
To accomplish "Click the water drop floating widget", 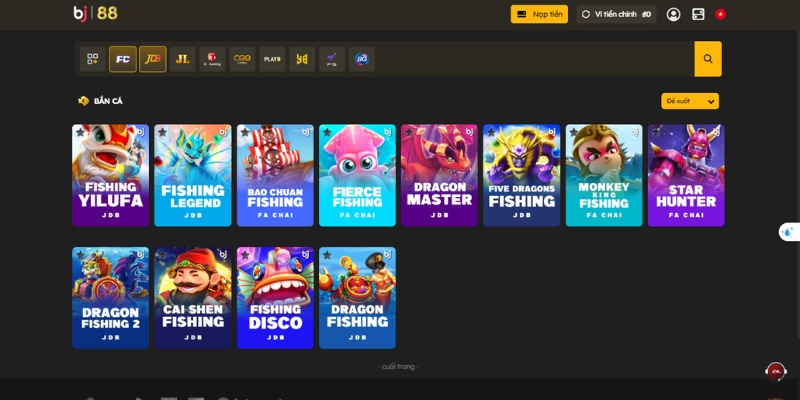I will (x=789, y=232).
